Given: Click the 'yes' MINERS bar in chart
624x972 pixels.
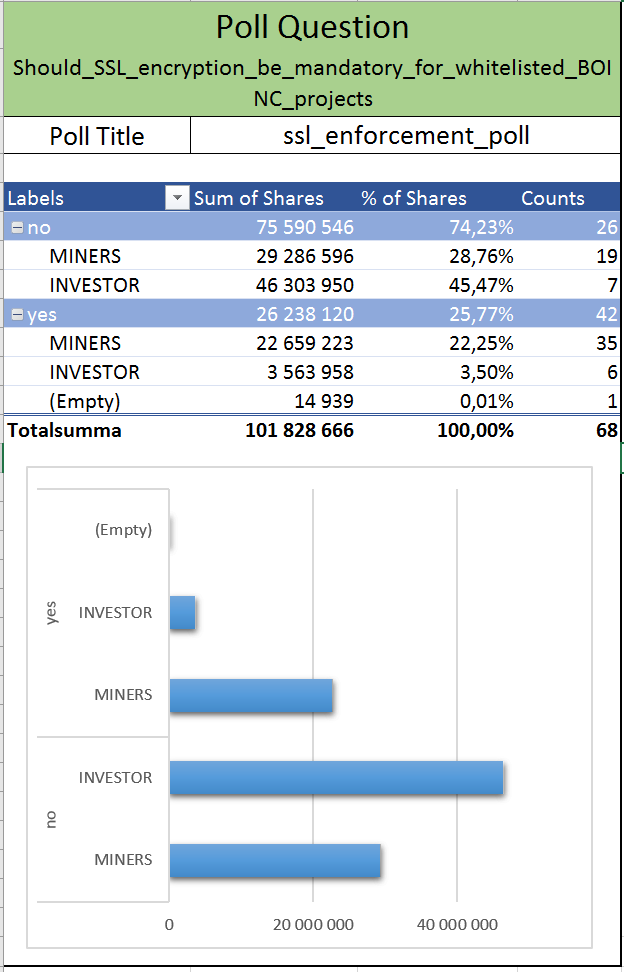Looking at the screenshot, I should pyautogui.click(x=251, y=696).
